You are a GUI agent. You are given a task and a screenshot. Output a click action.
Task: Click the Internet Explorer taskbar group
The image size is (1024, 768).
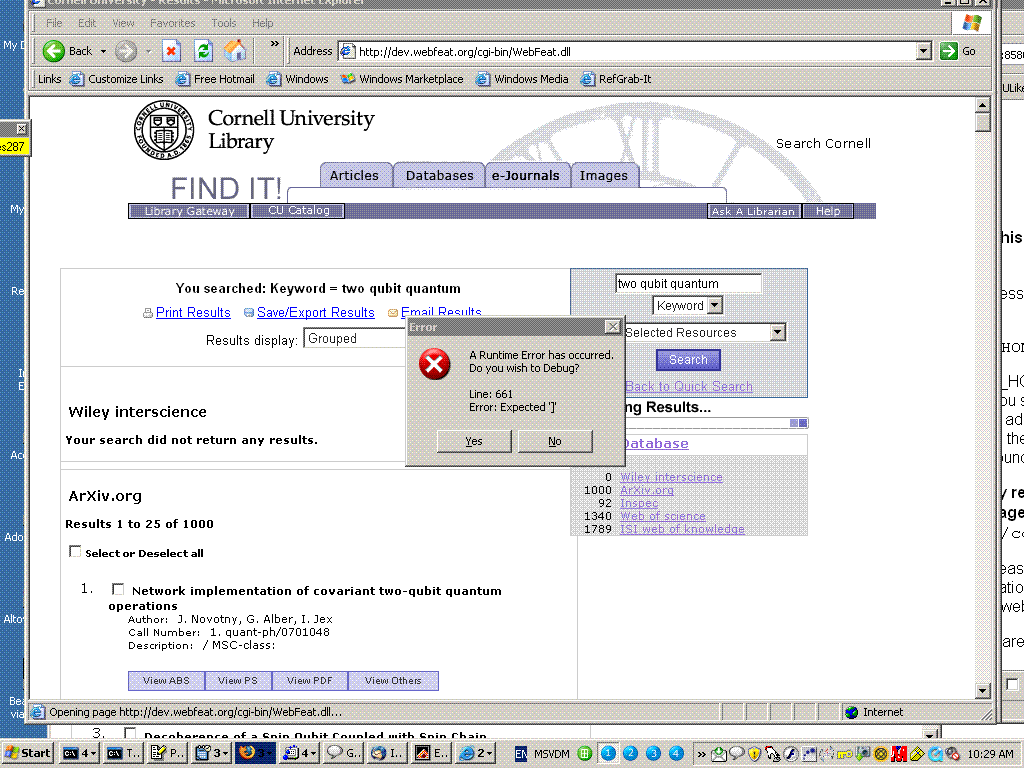point(475,753)
